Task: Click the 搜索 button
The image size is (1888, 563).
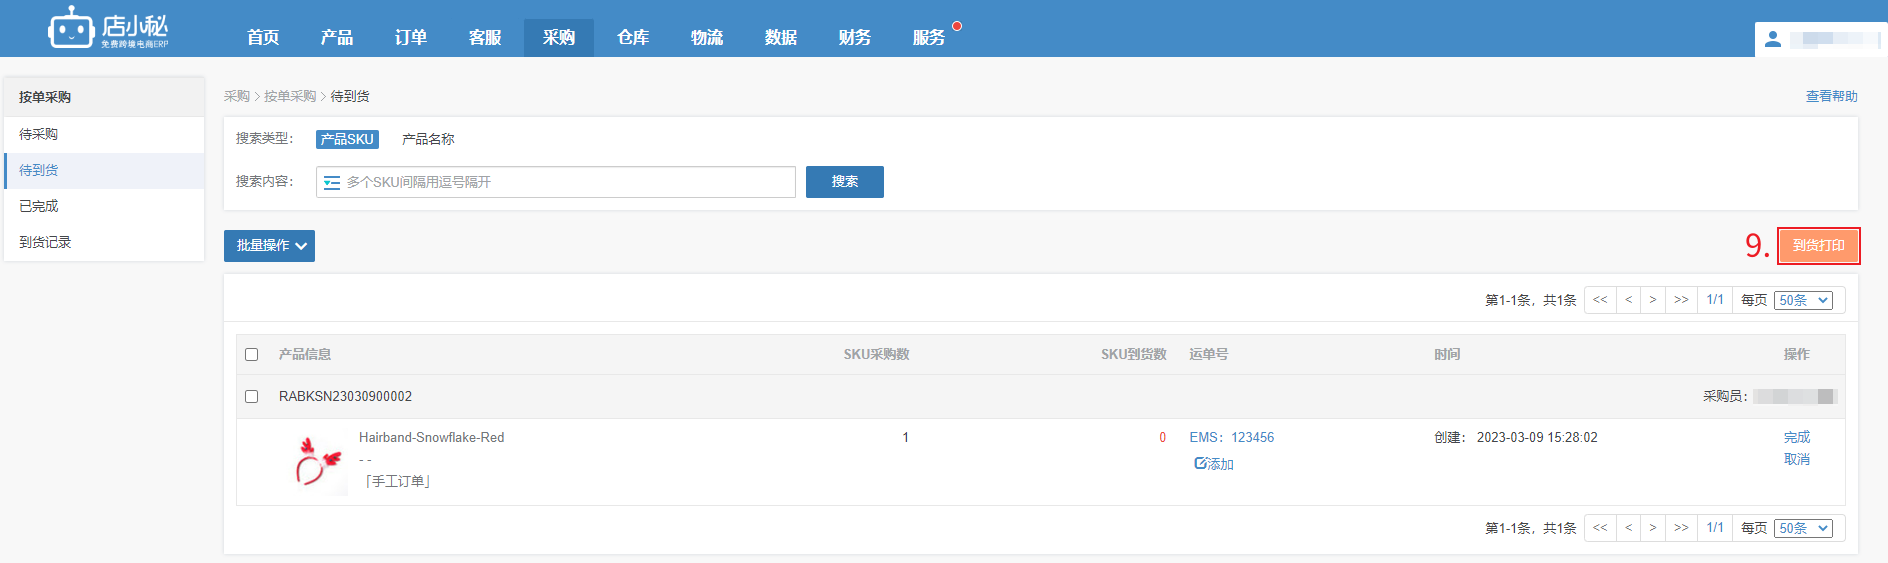Action: coord(845,182)
